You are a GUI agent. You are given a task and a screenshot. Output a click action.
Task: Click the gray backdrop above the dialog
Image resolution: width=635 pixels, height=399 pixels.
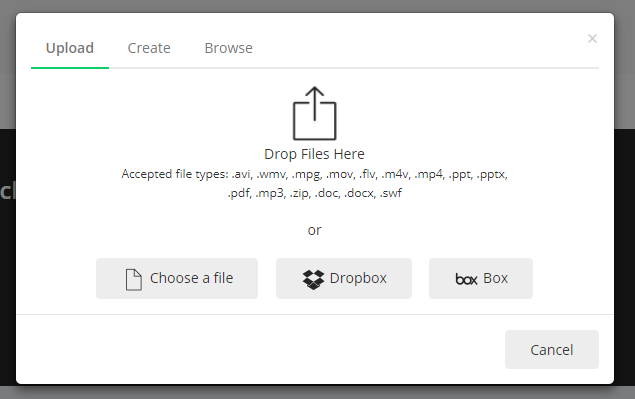318,6
